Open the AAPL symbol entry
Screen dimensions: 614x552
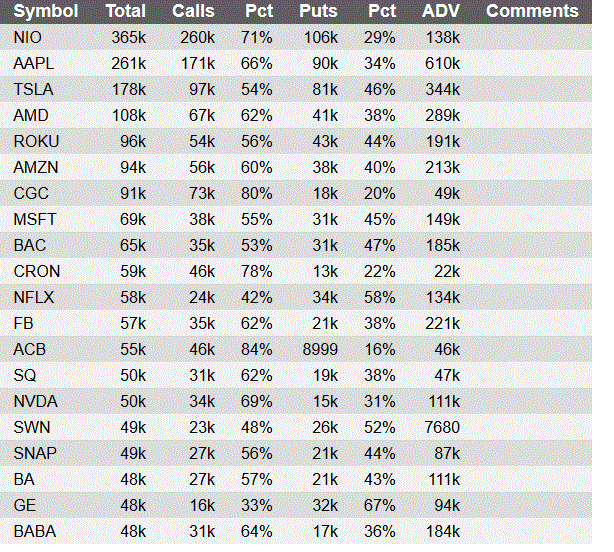34,63
